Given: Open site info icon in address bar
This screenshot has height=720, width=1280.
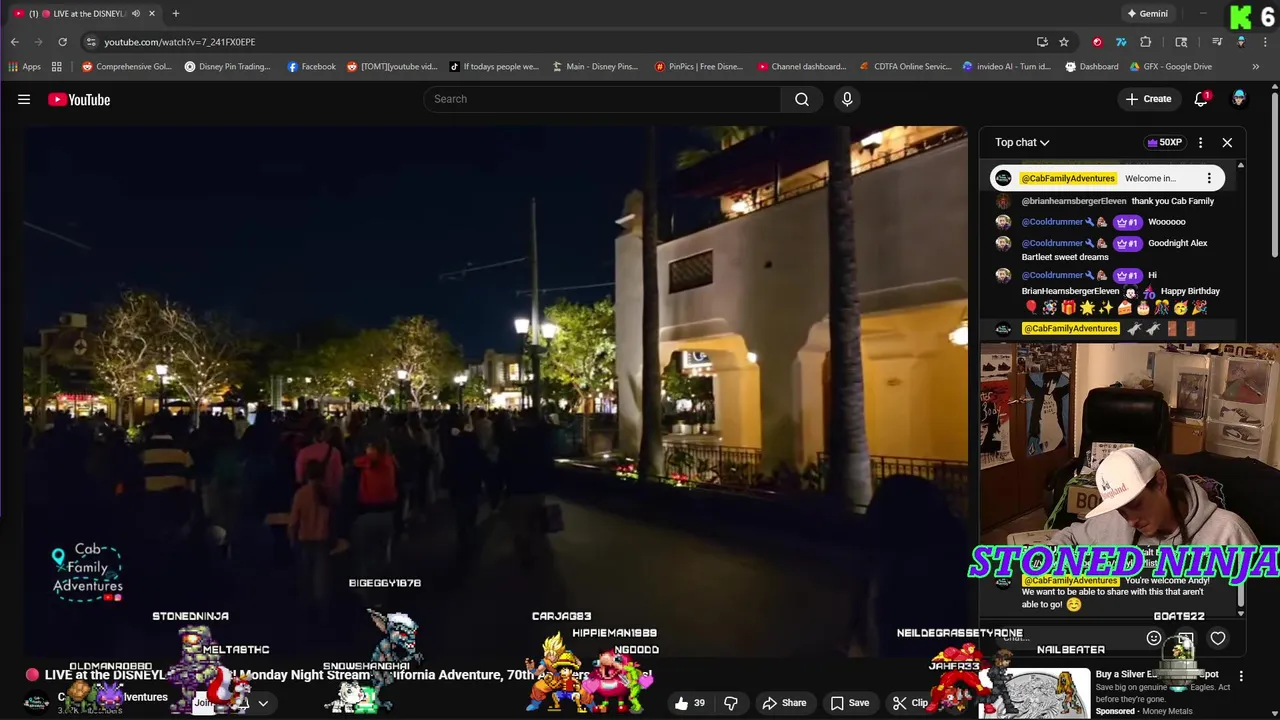Looking at the screenshot, I should pyautogui.click(x=91, y=42).
